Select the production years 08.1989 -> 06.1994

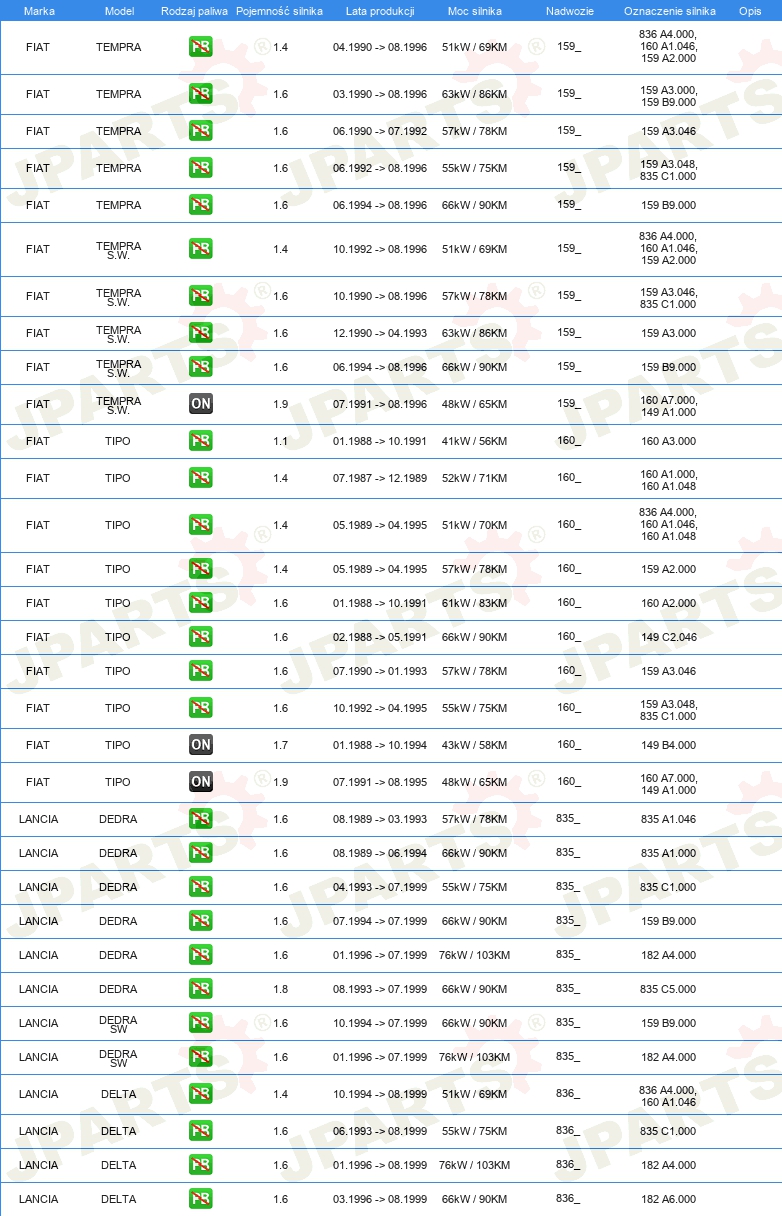point(380,853)
